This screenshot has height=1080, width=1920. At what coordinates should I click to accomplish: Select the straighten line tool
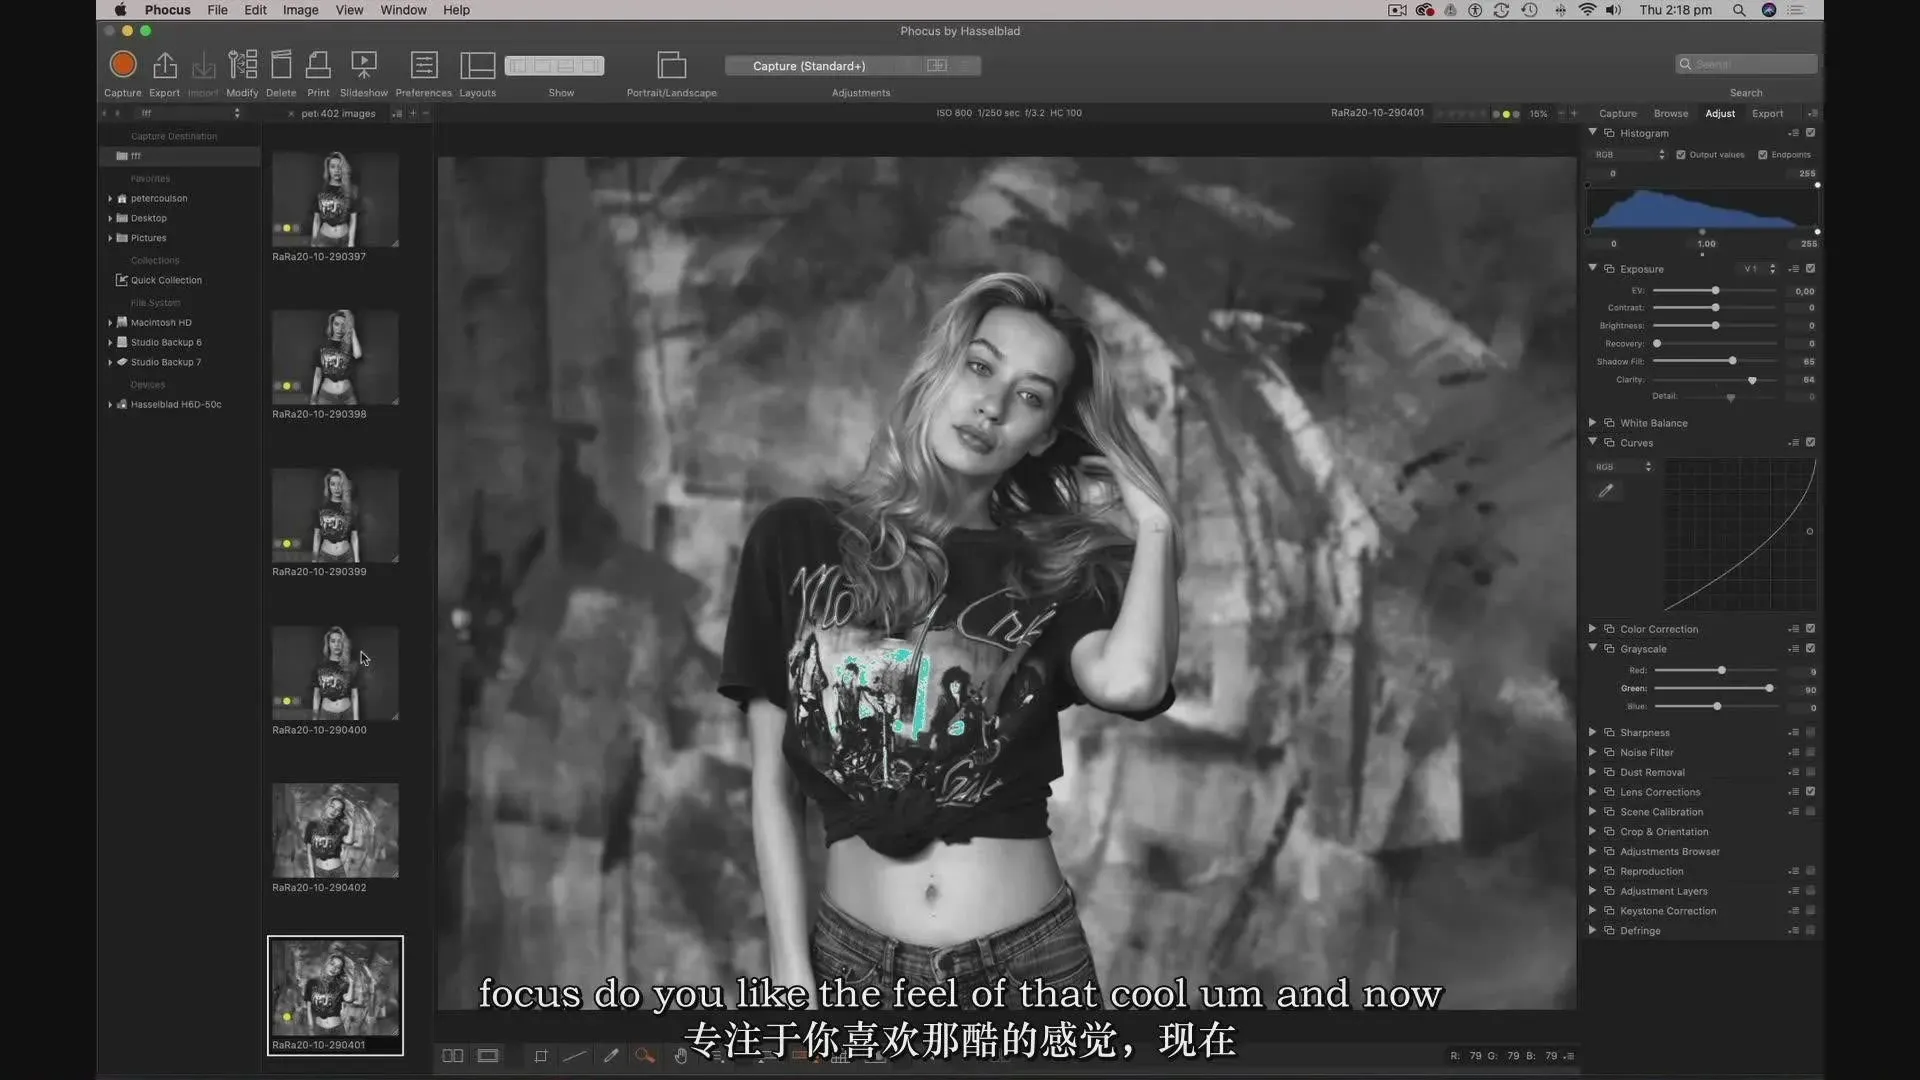(575, 1056)
